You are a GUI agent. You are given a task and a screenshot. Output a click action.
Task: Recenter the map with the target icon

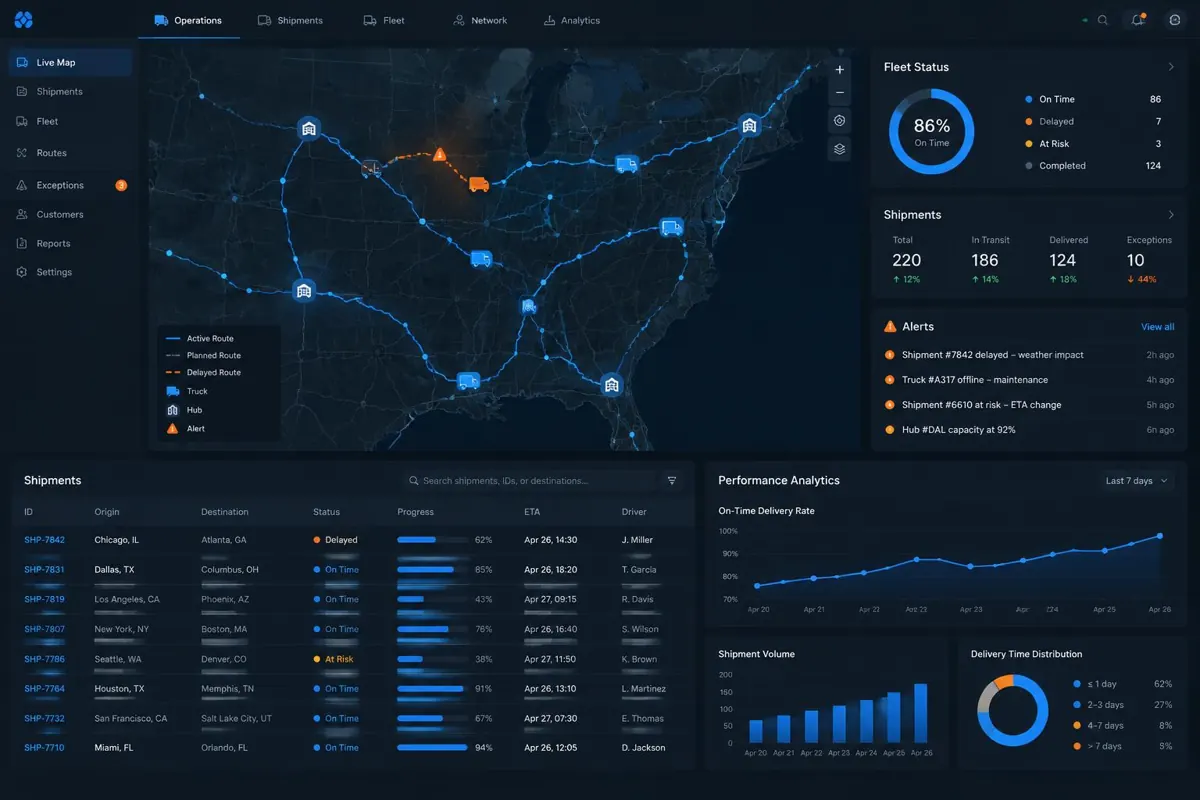click(x=840, y=121)
